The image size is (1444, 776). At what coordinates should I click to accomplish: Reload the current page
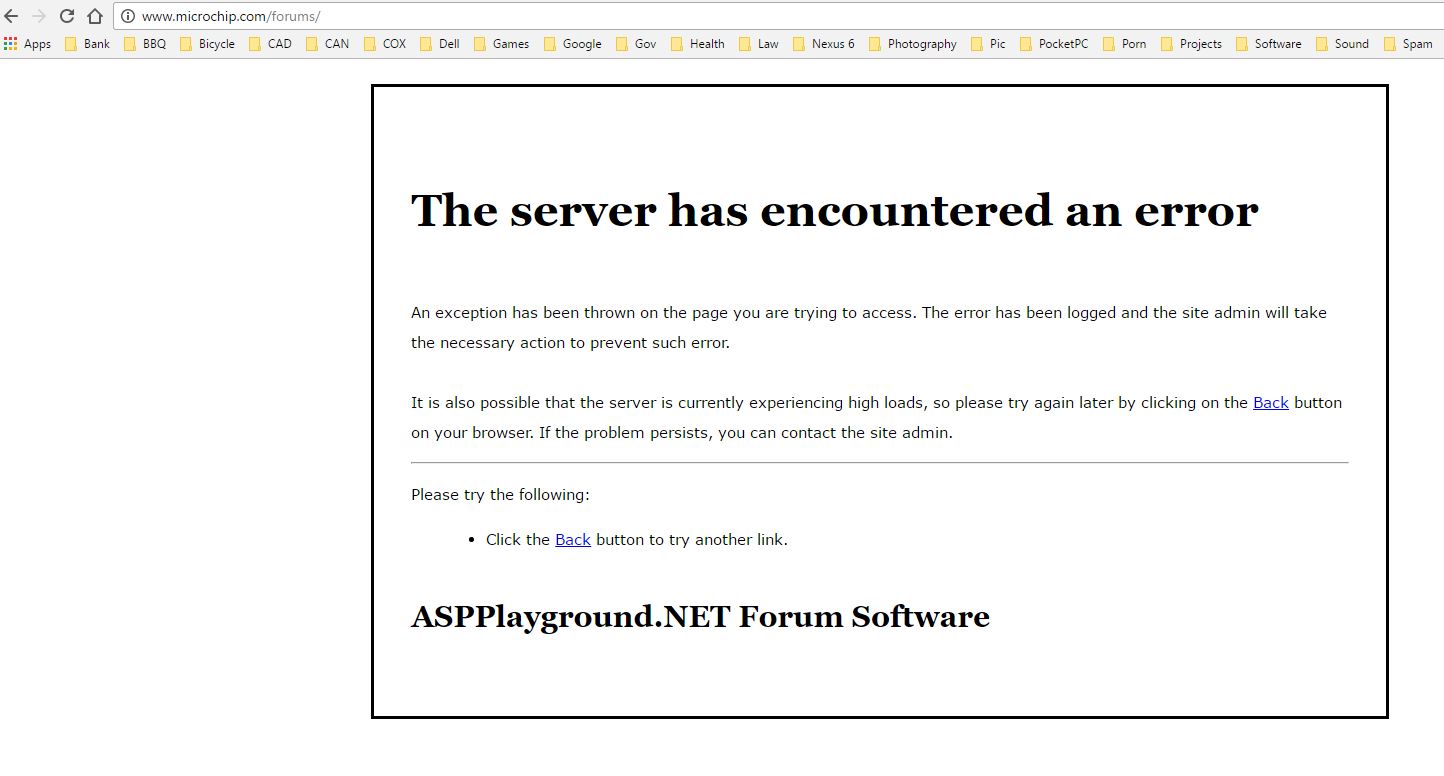click(66, 16)
